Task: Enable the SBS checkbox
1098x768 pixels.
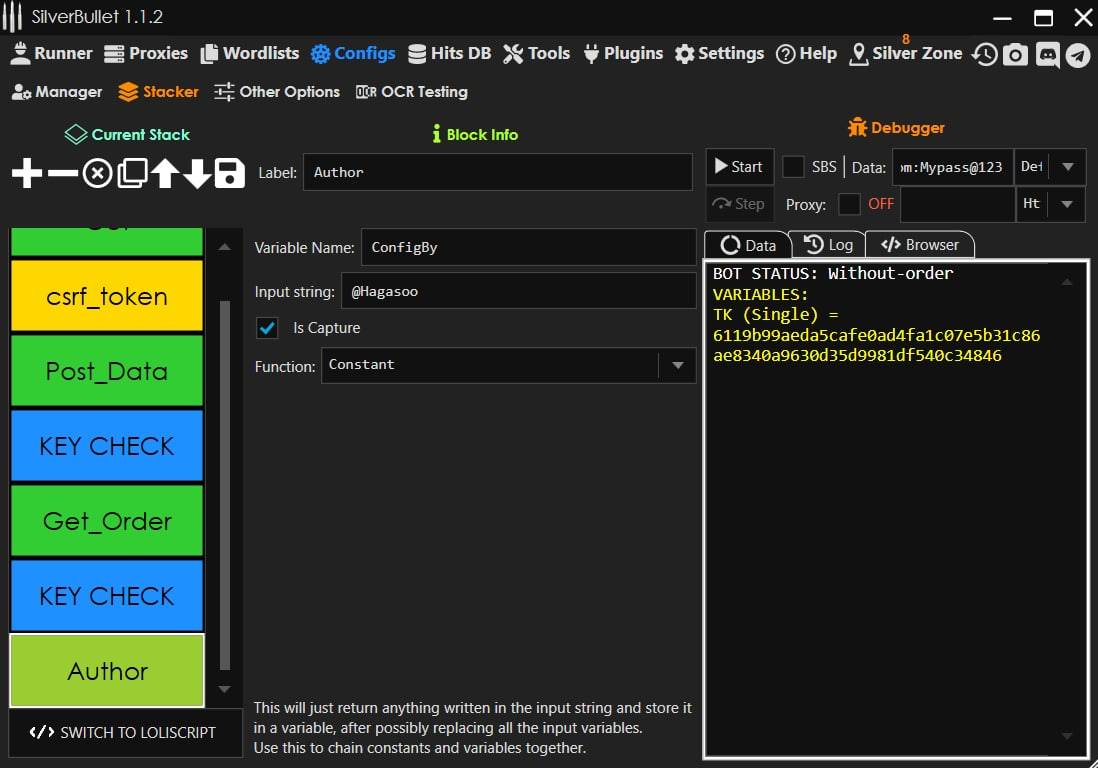Action: [x=793, y=167]
